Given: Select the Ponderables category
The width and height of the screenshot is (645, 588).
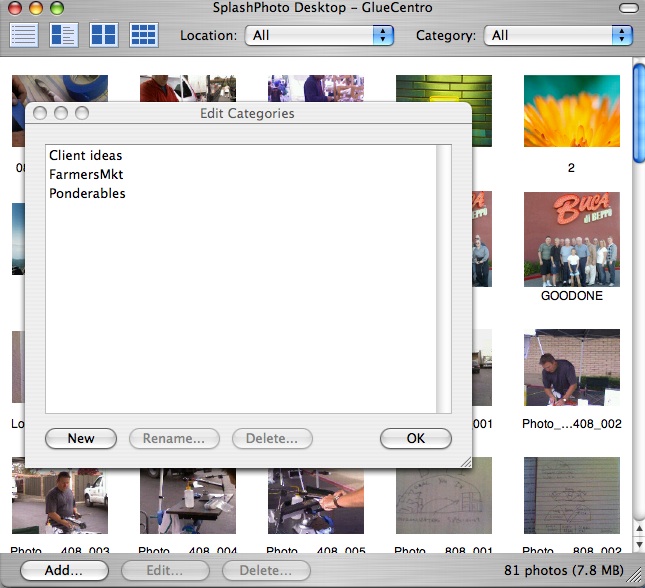Looking at the screenshot, I should [x=87, y=194].
